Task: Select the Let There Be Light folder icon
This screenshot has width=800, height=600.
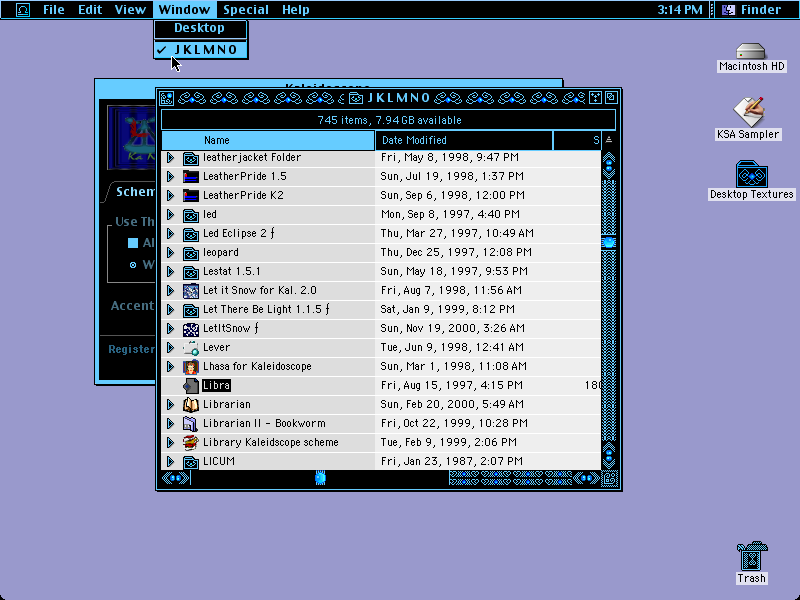Action: point(190,310)
